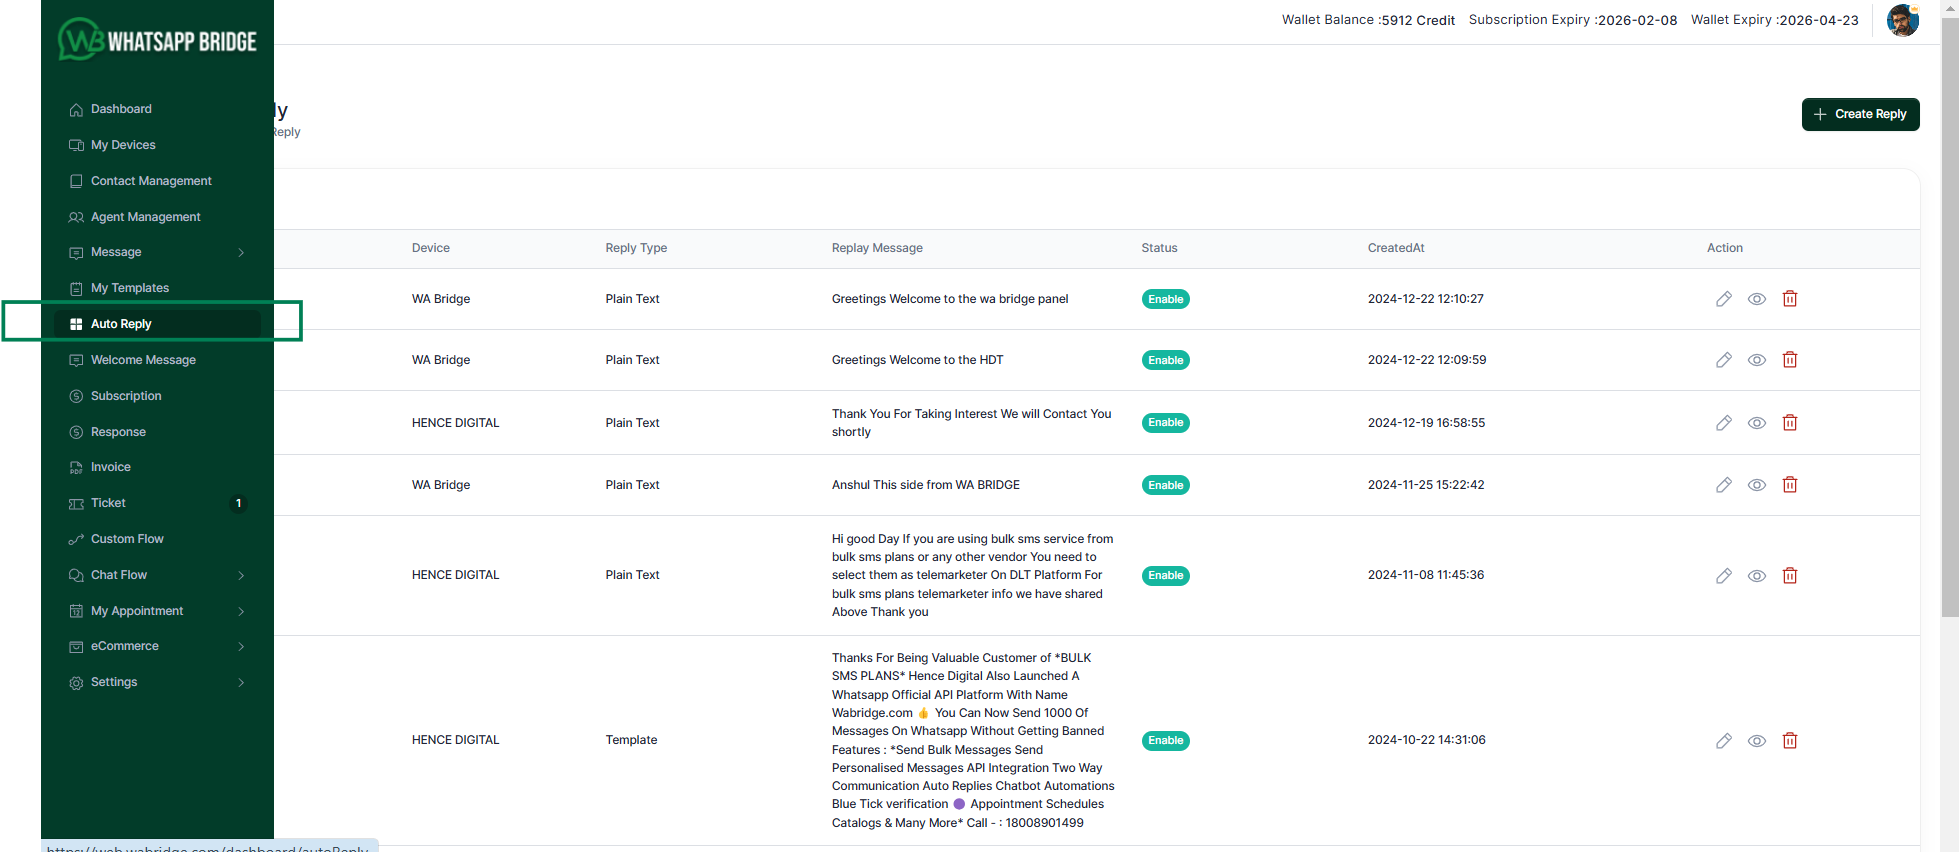
Task: Expand the eCommerce submenu arrow
Action: pos(241,647)
